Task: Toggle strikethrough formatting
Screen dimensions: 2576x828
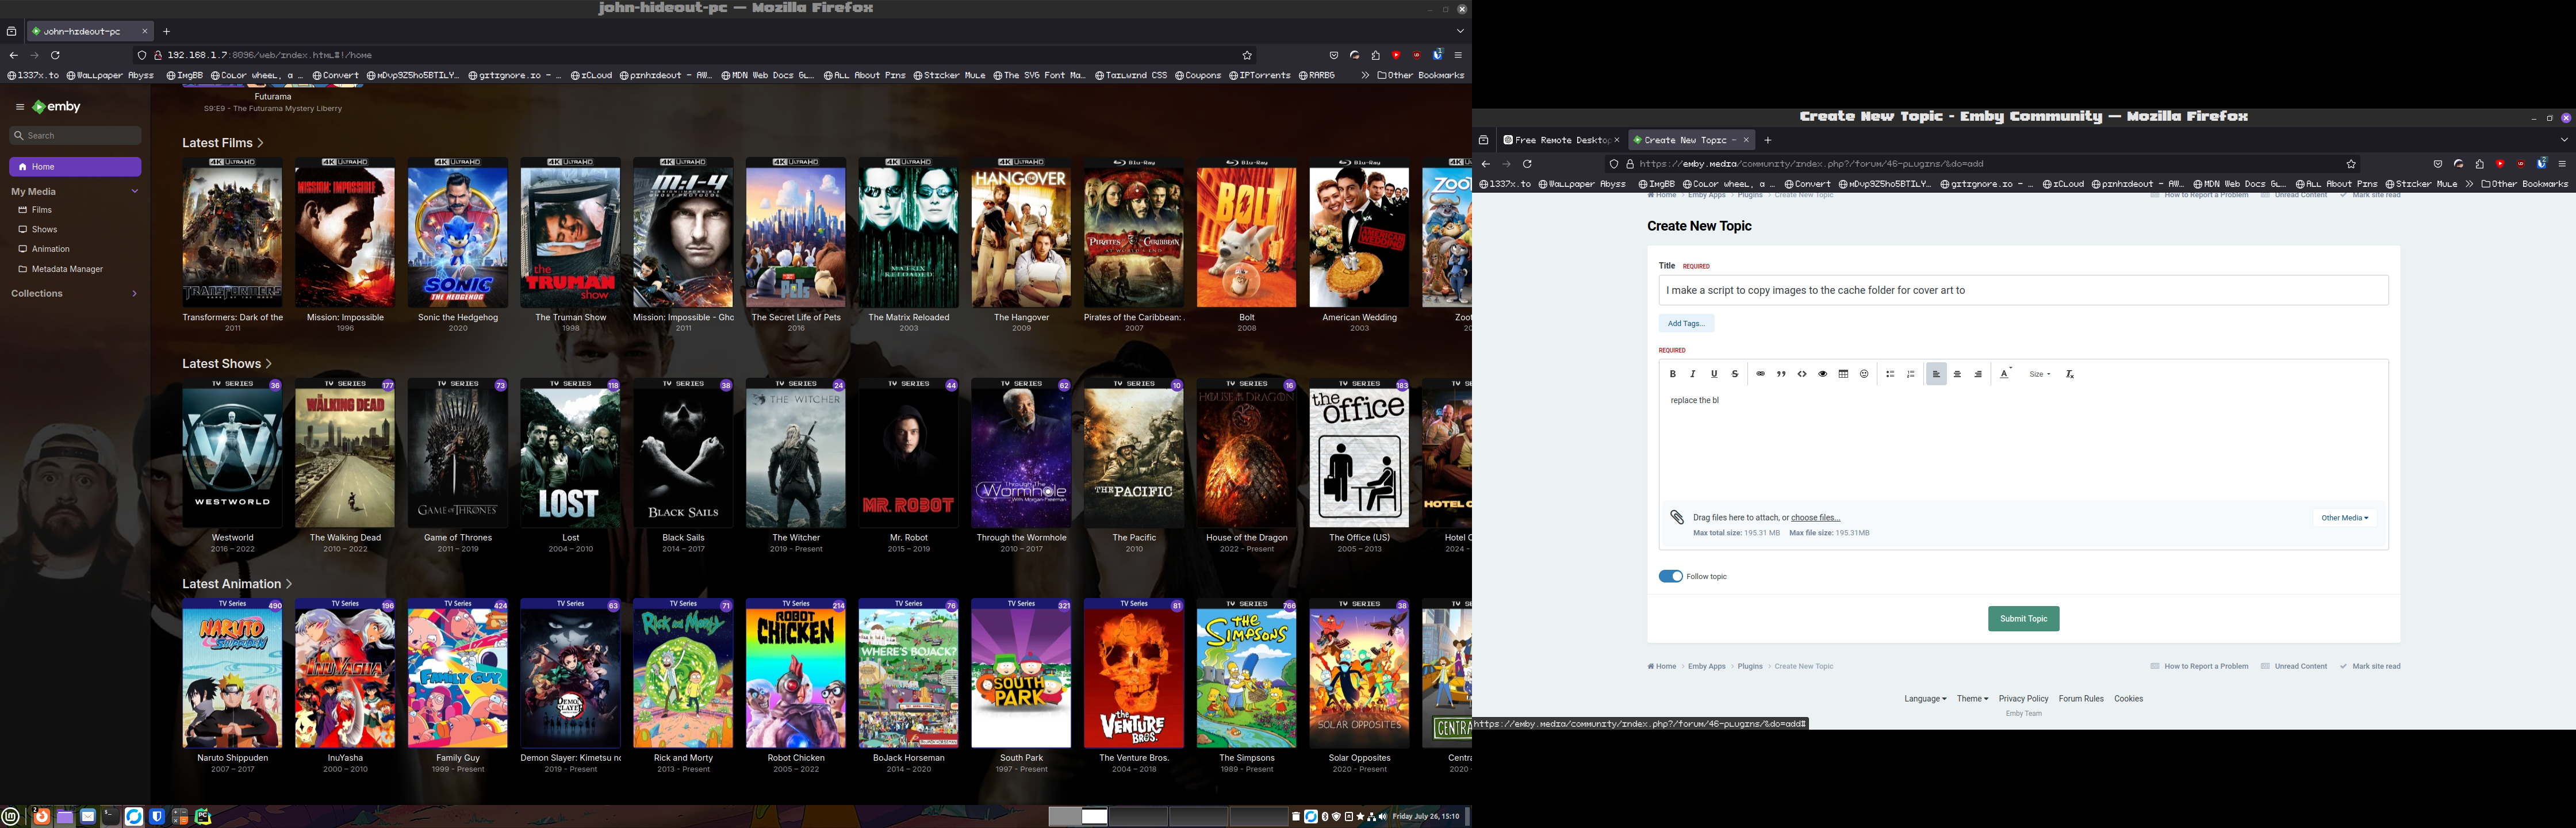Action: click(x=1735, y=374)
